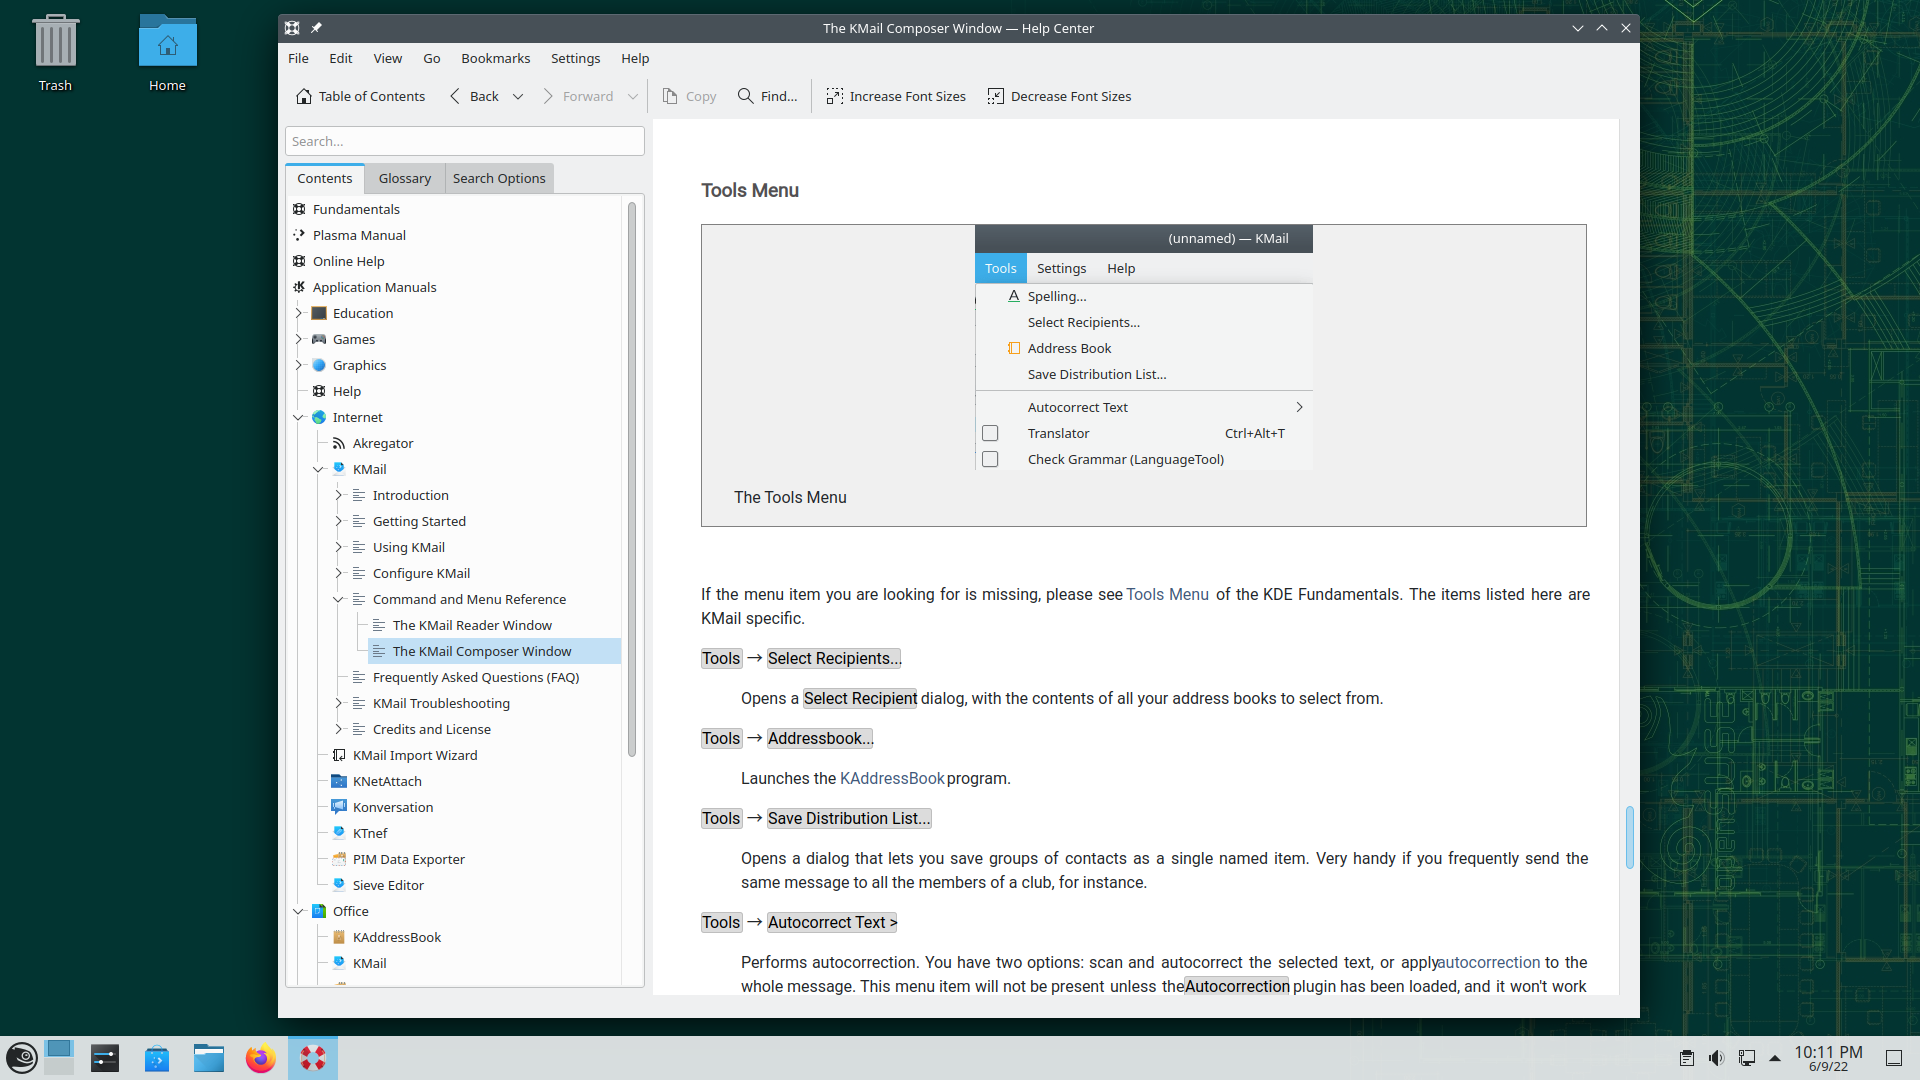
Task: Click the Table of Contents home icon
Action: click(x=303, y=96)
